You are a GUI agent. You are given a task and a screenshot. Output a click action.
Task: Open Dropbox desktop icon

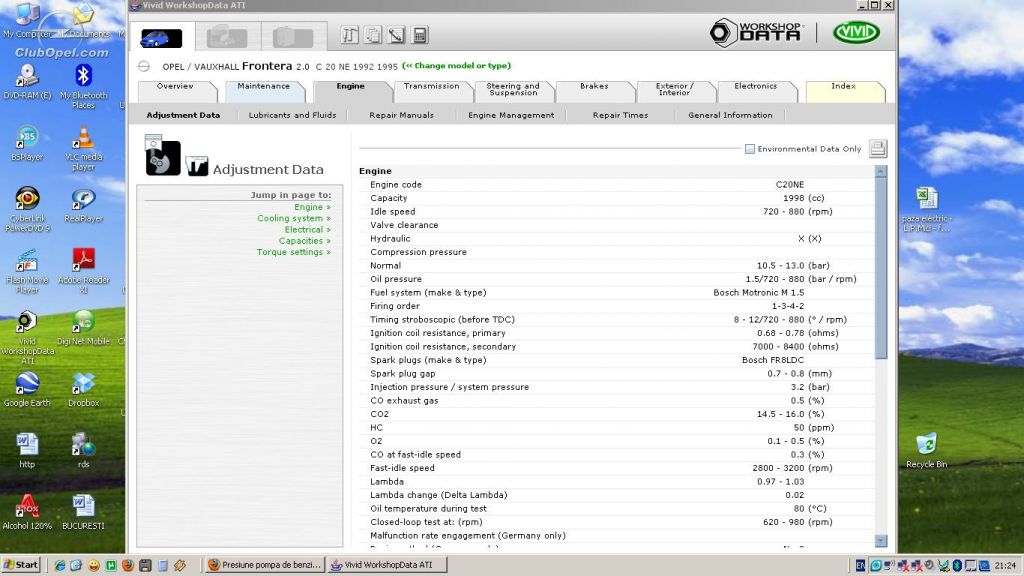[x=83, y=389]
